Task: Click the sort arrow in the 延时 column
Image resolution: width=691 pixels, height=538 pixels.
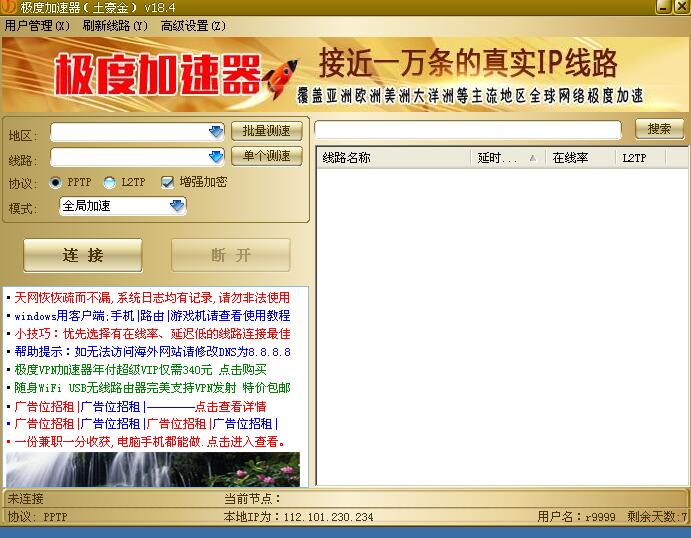Action: 532,158
